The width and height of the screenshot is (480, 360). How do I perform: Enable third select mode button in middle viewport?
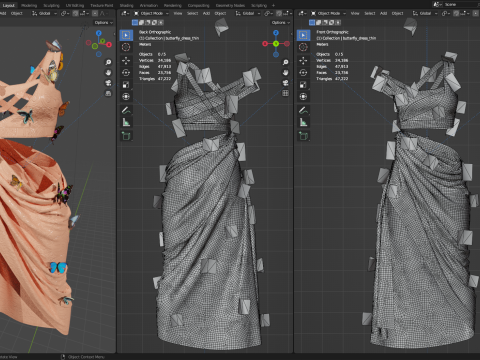(148, 22)
